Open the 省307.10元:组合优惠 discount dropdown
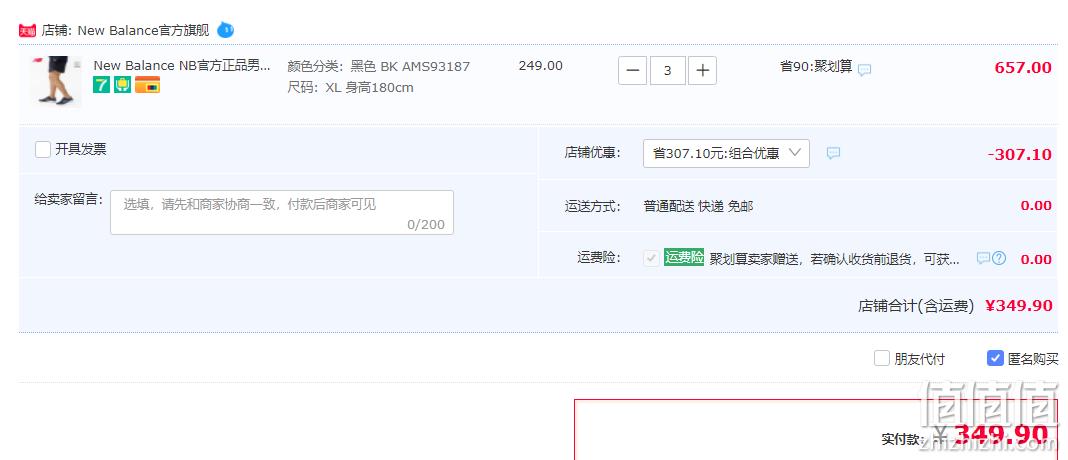The image size is (1068, 460). click(726, 153)
